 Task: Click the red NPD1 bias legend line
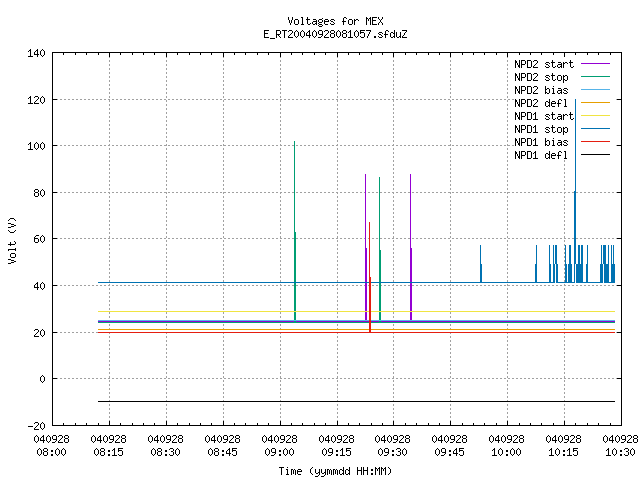(x=596, y=142)
